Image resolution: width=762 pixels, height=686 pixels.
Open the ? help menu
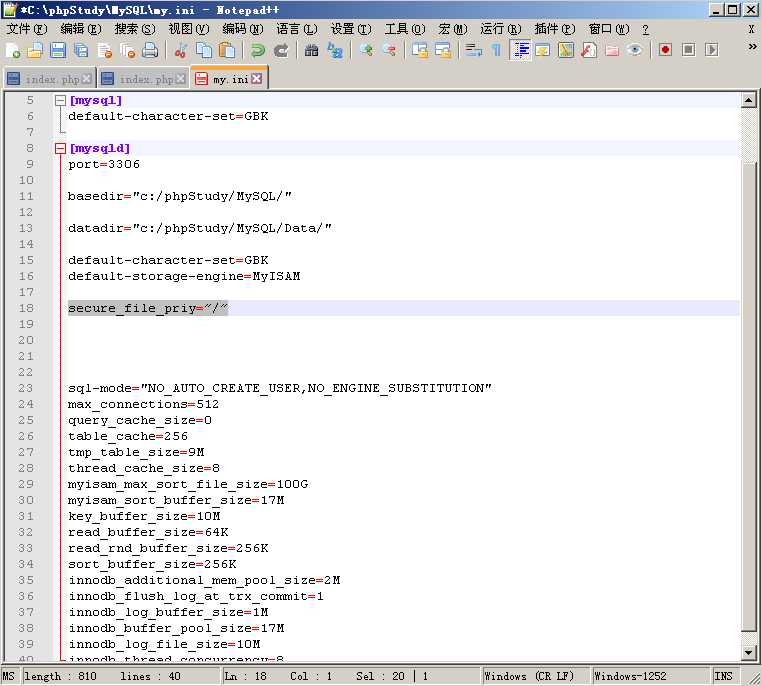pyautogui.click(x=645, y=30)
